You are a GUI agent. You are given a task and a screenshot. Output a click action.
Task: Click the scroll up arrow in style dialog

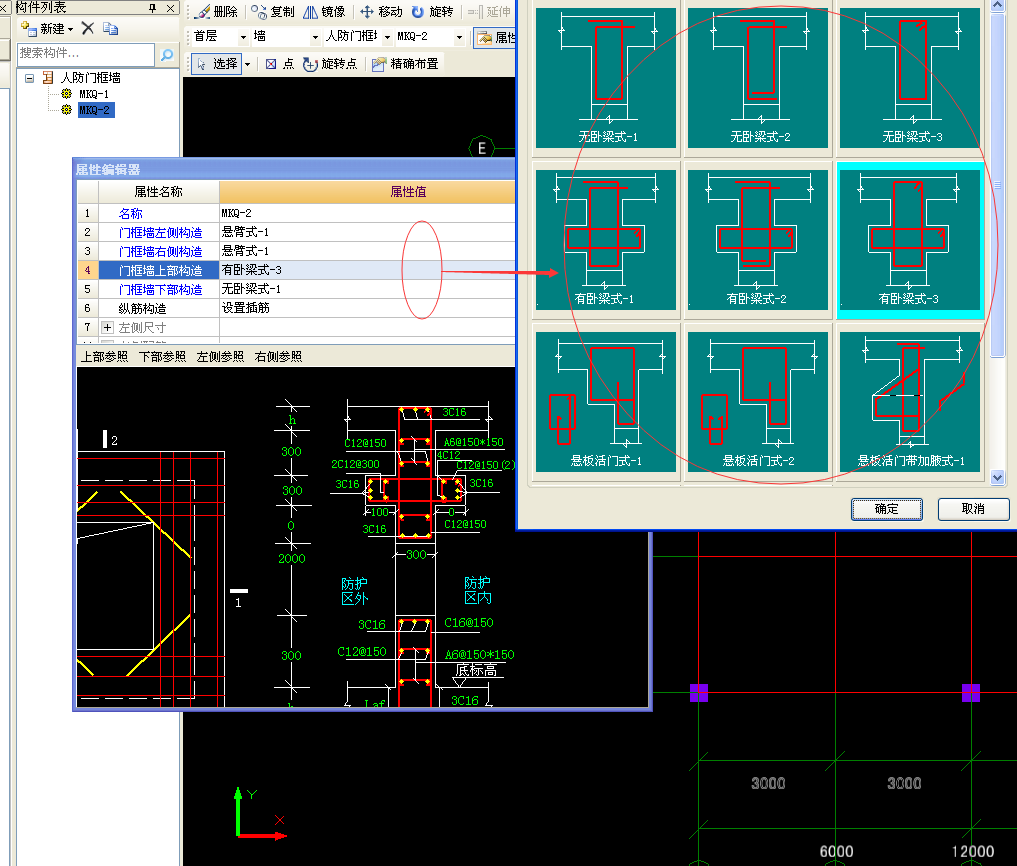(x=998, y=6)
